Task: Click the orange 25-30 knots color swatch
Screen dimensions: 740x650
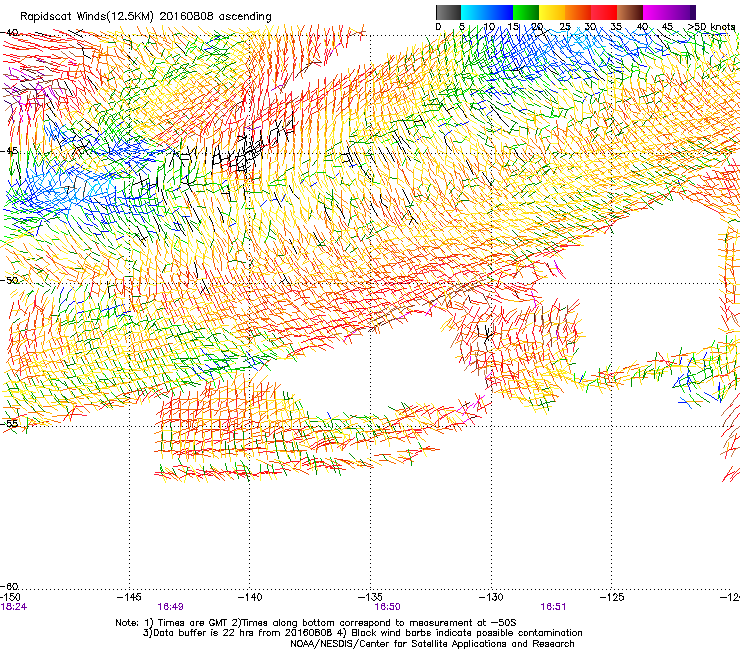Action: [x=578, y=12]
